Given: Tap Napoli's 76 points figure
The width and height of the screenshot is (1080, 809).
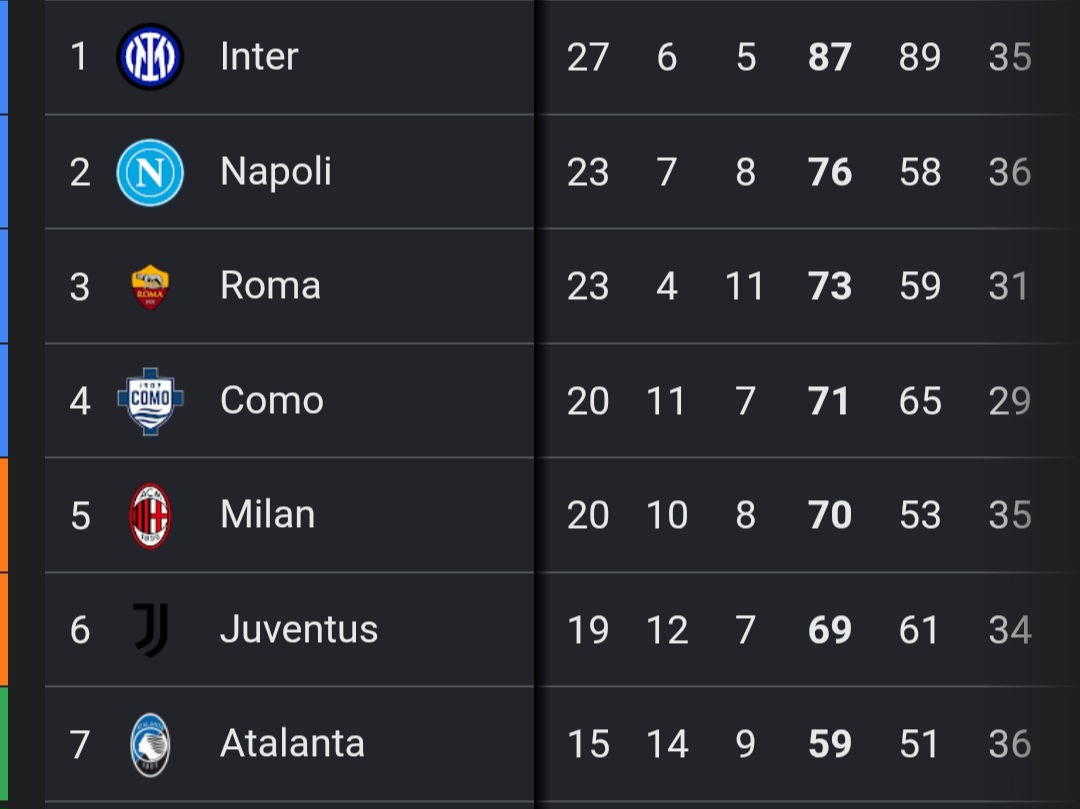Looking at the screenshot, I should point(829,172).
